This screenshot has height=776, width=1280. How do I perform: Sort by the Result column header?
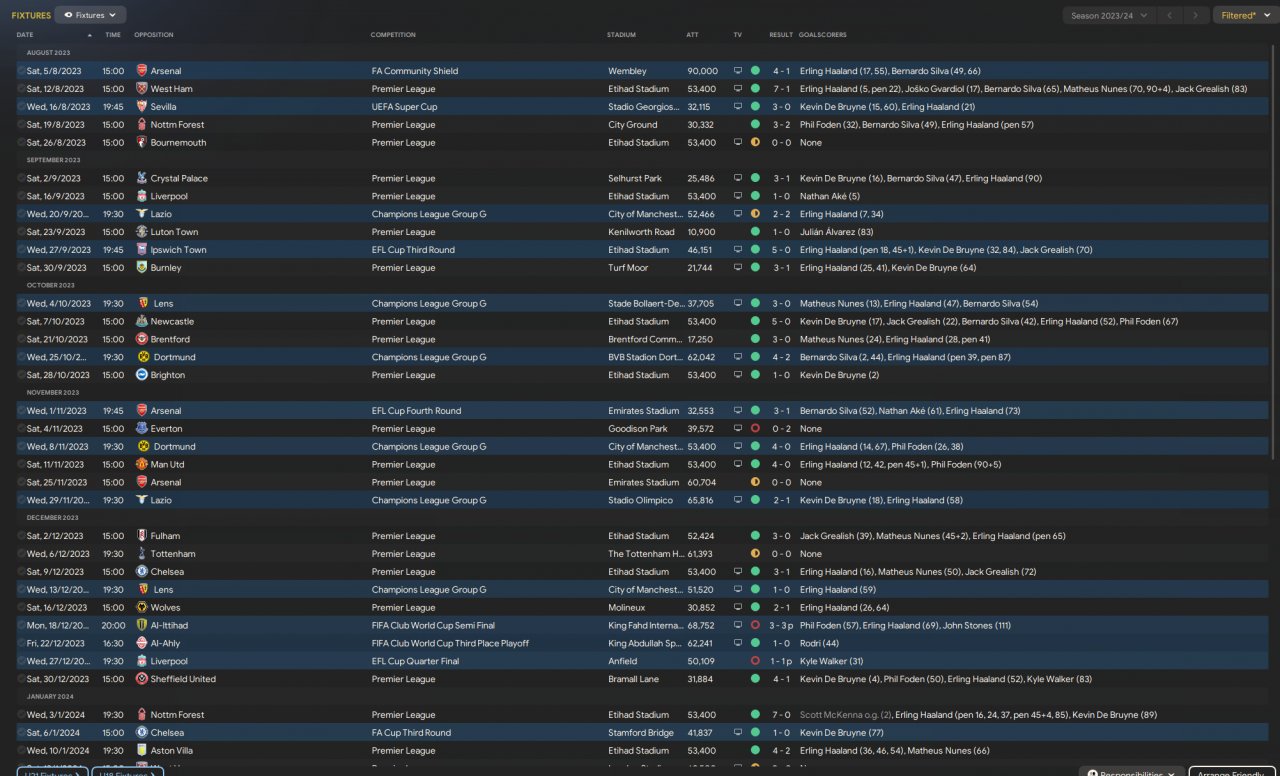tap(781, 35)
